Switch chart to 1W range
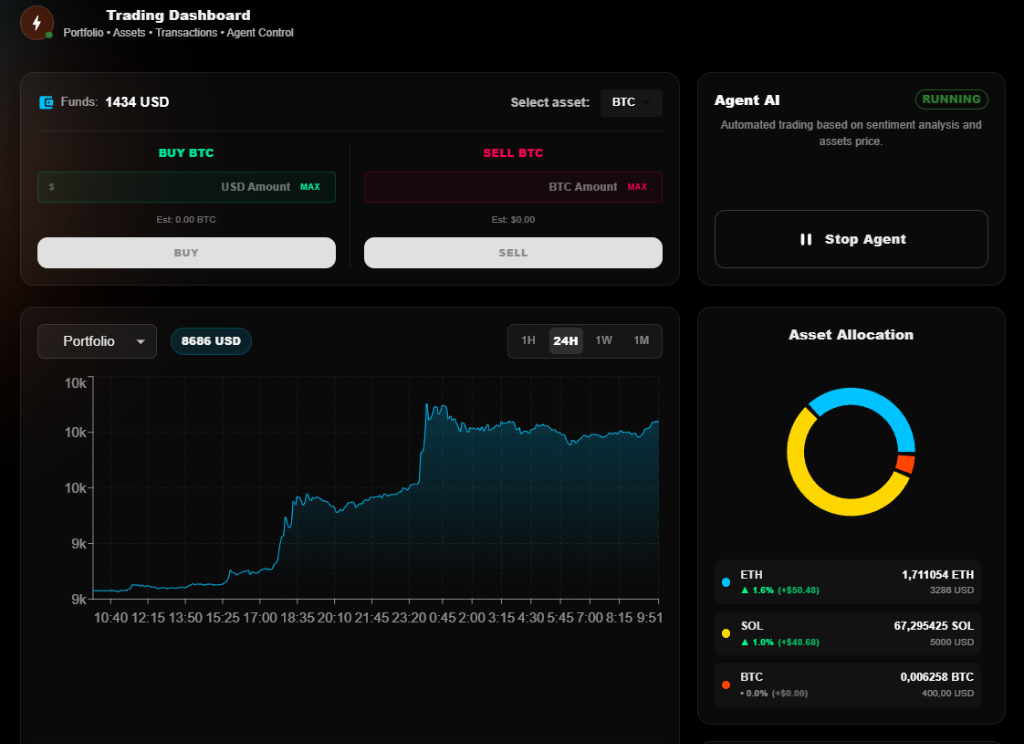The image size is (1024, 744). (603, 340)
